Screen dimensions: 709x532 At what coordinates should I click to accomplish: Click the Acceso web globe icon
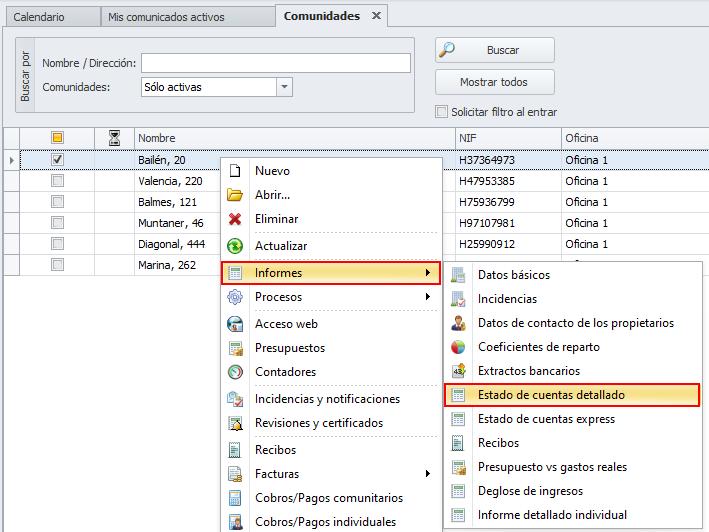(235, 324)
